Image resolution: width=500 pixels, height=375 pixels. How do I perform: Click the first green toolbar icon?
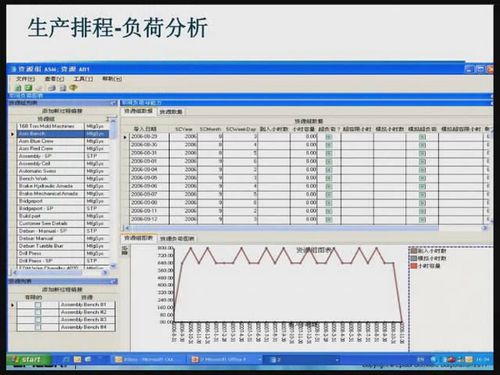click(18, 88)
